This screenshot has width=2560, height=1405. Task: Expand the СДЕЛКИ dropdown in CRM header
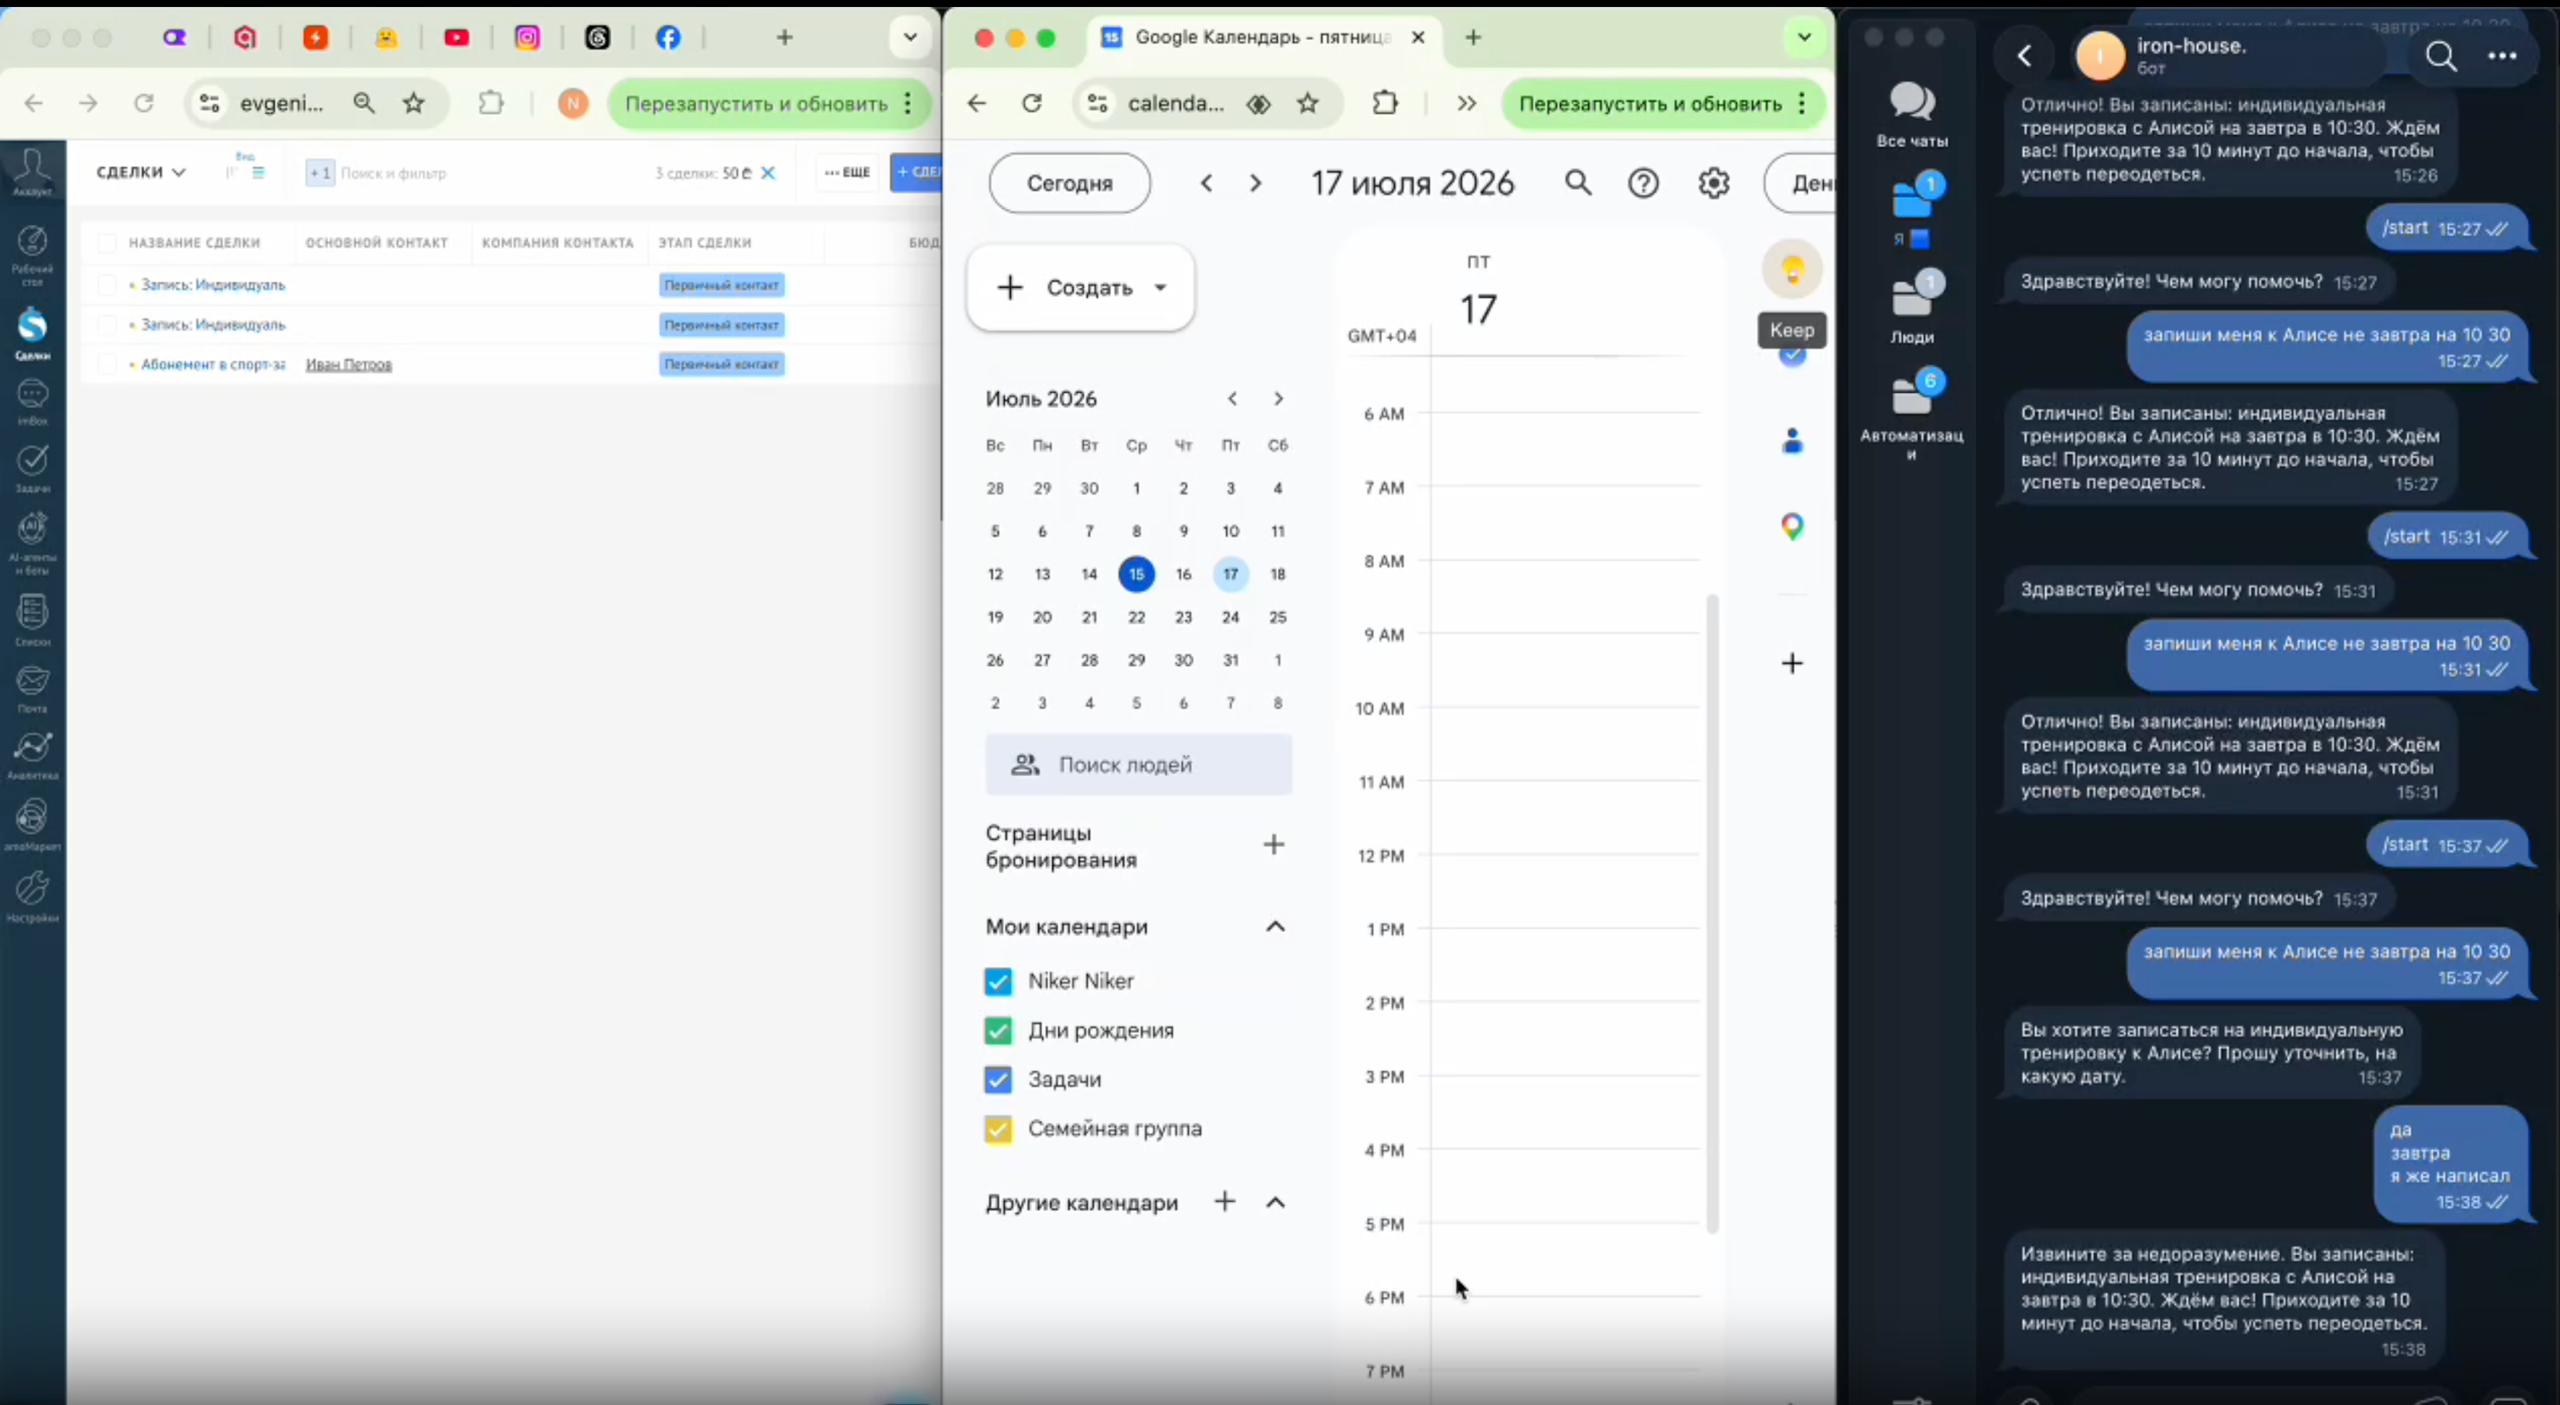pos(141,173)
